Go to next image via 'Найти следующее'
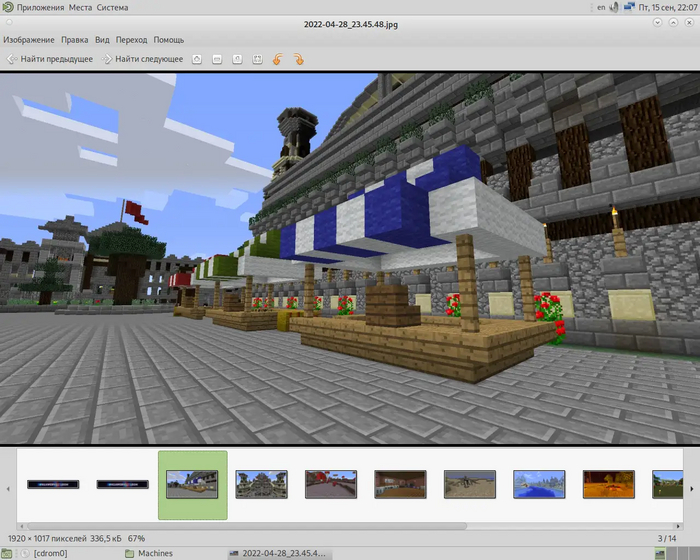This screenshot has width=700, height=560. click(142, 59)
